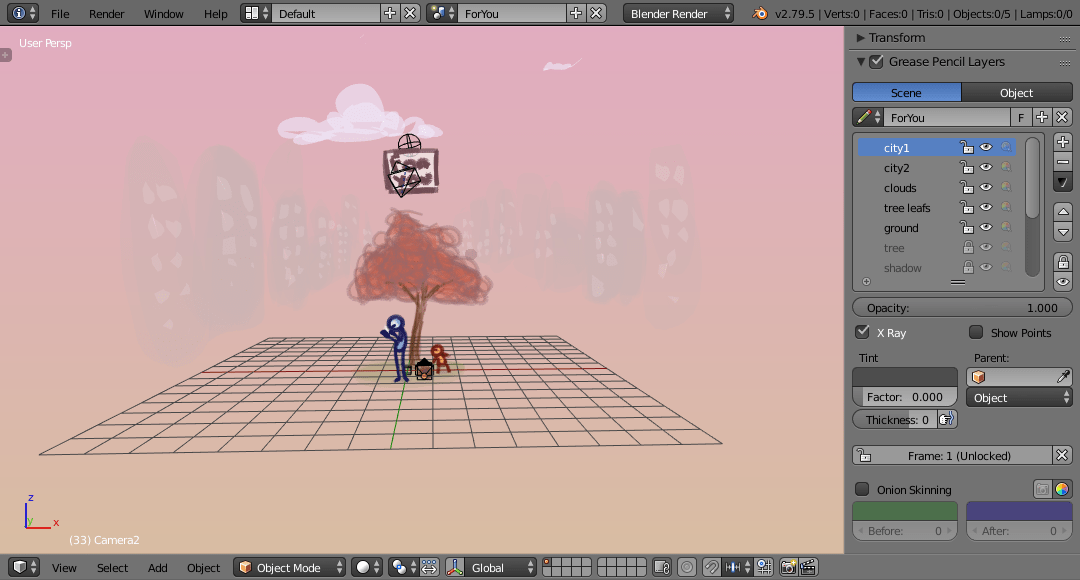Adjust the Opacity slider to change layer opacity
The height and width of the screenshot is (580, 1080).
click(x=962, y=307)
